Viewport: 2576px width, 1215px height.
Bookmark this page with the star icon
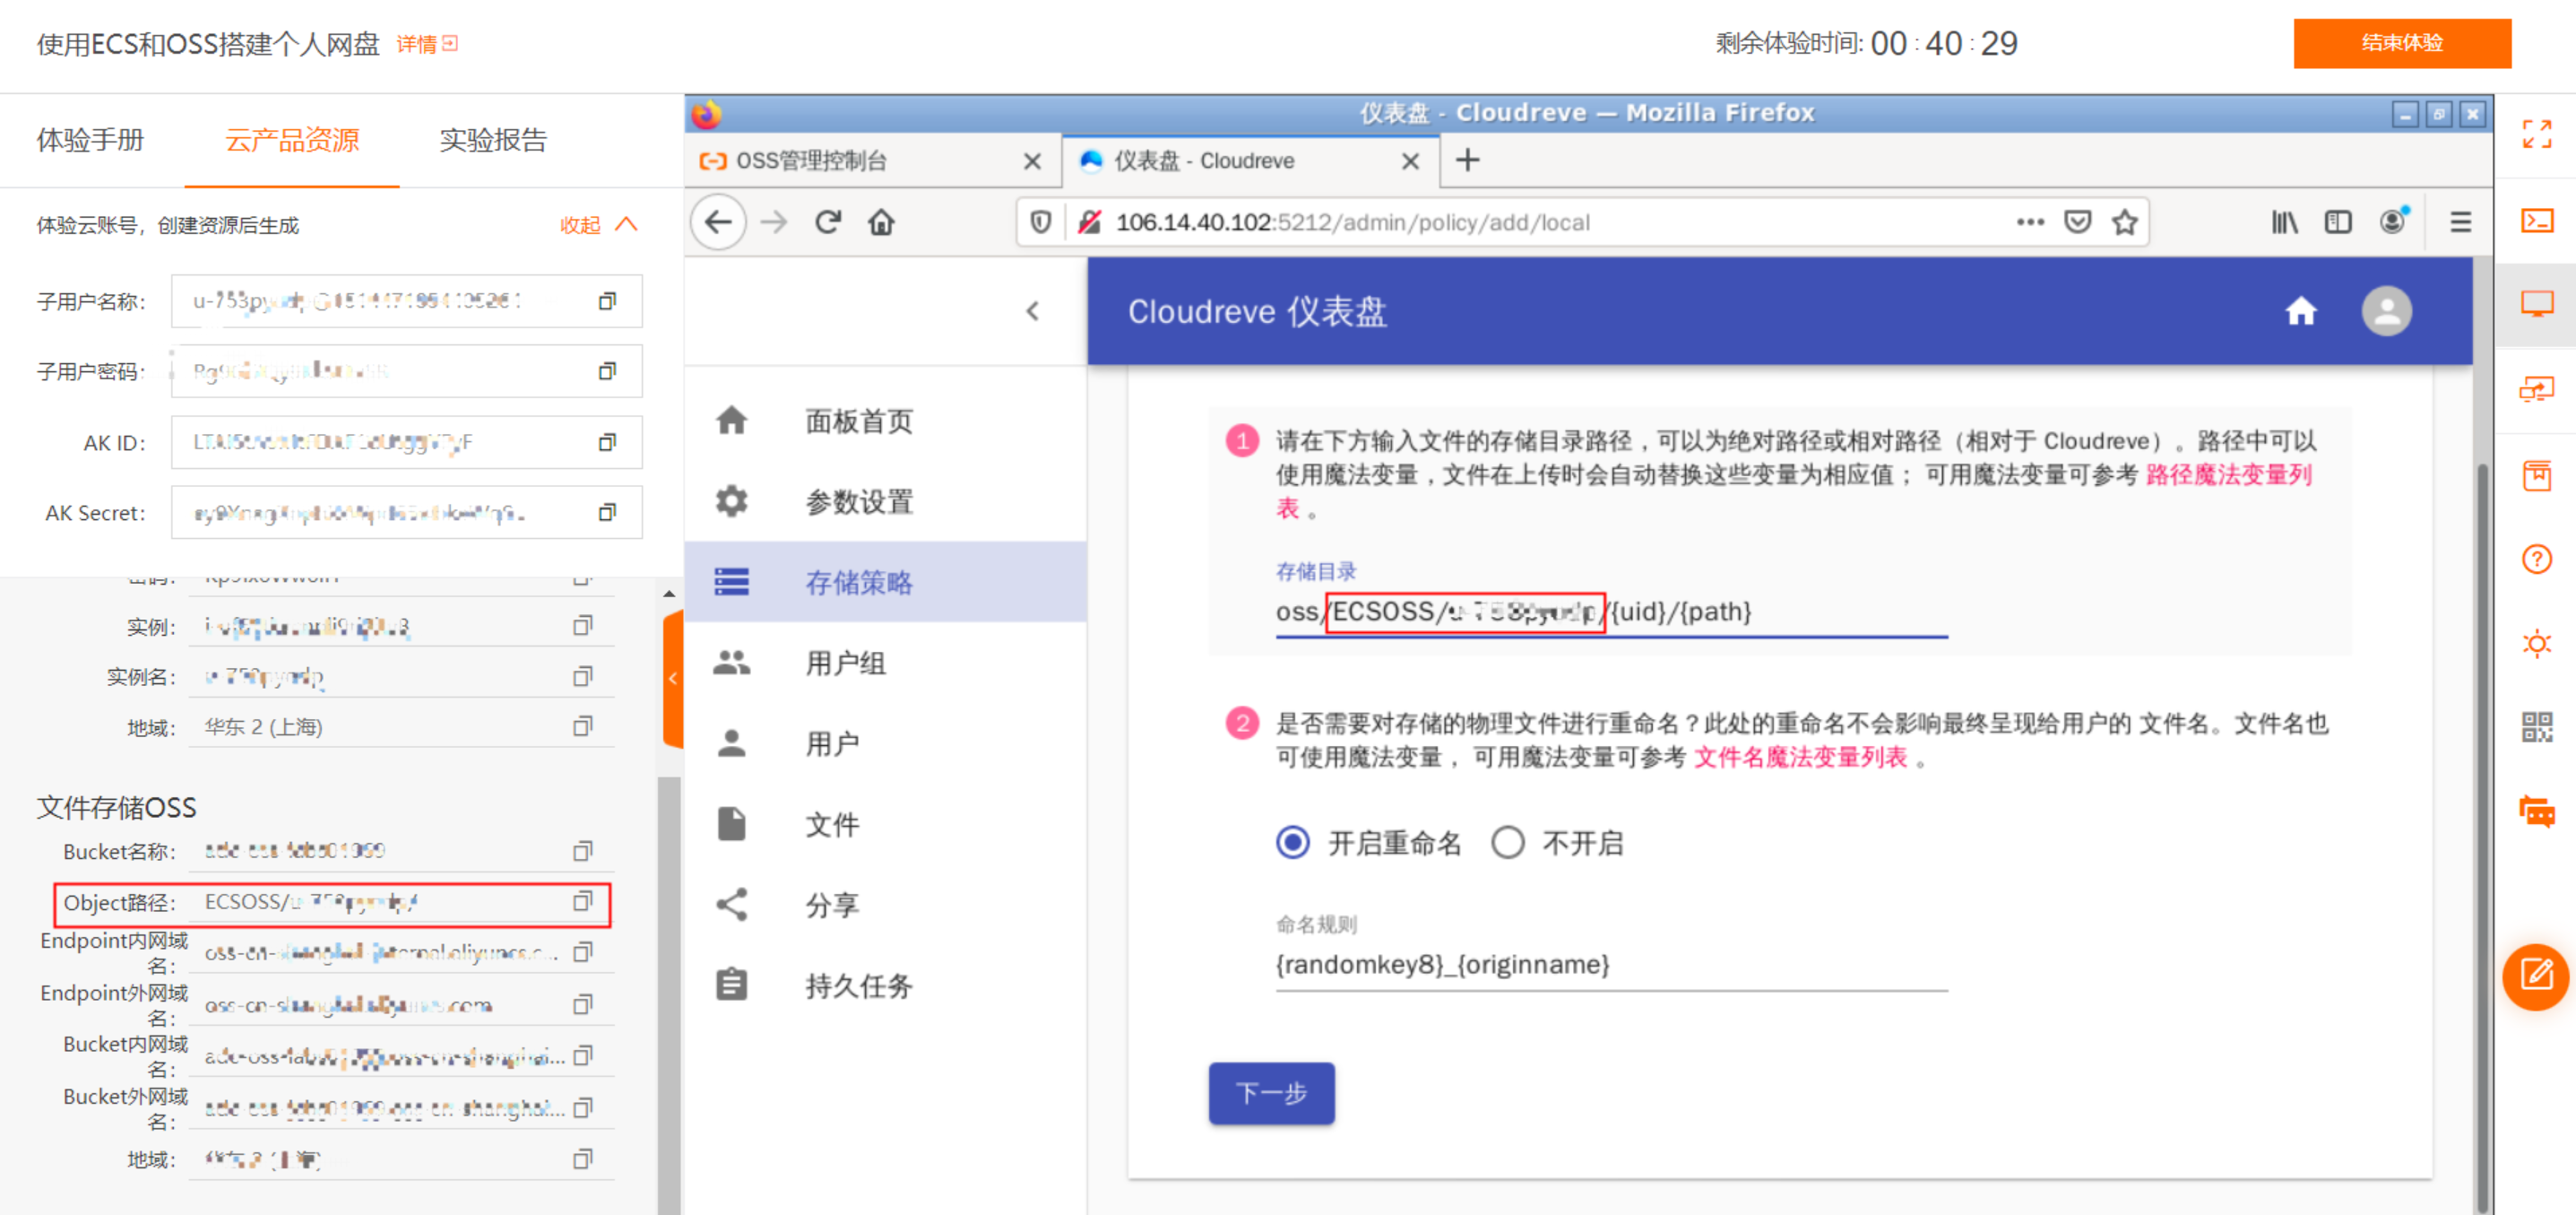2124,222
